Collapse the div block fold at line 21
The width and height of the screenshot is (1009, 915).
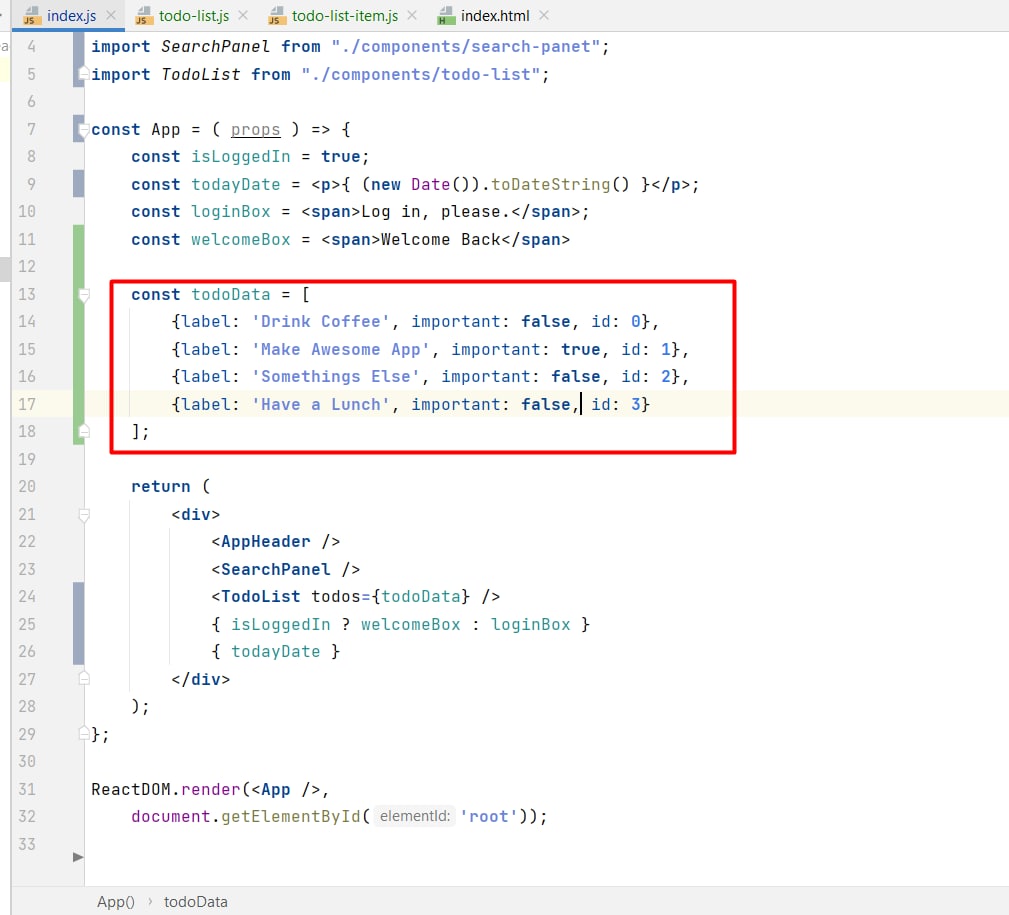84,515
